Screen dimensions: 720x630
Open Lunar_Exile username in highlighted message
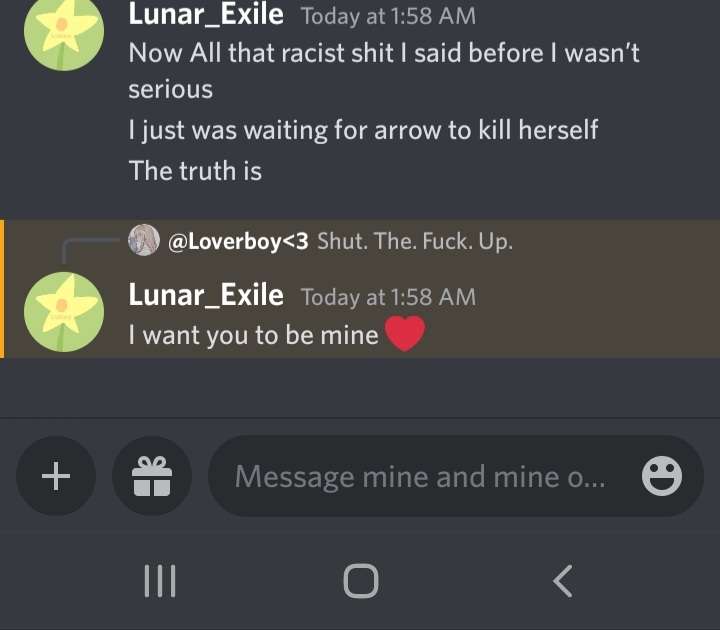click(206, 295)
